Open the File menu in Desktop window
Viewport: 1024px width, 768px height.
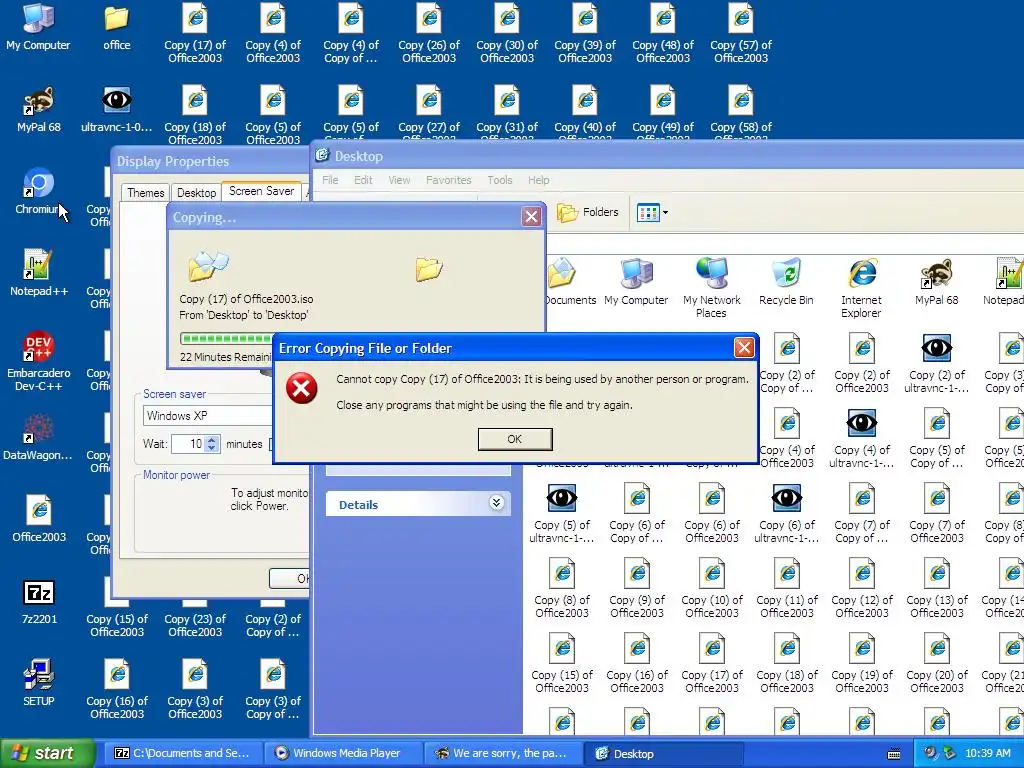(330, 180)
